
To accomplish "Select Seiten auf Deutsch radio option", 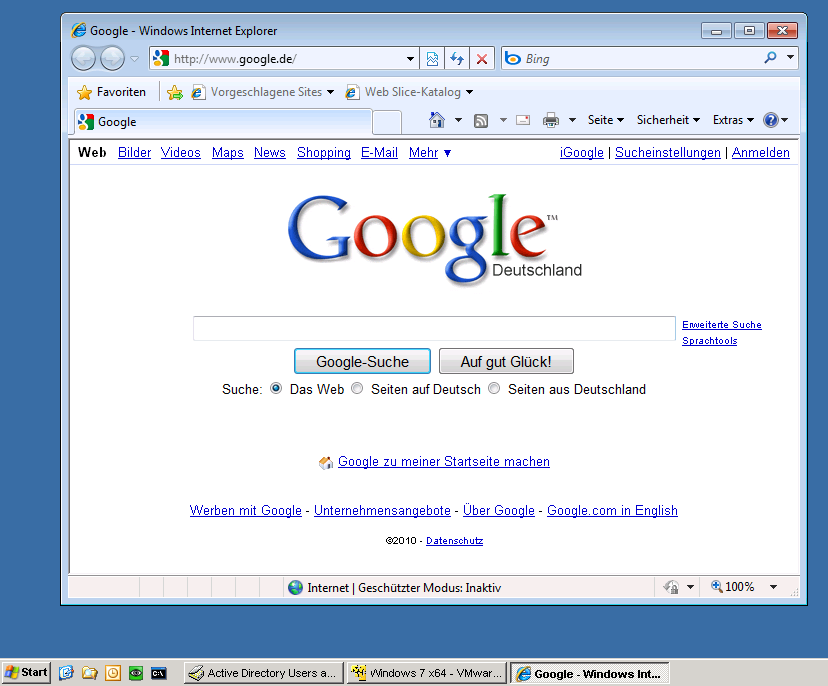I will click(357, 389).
